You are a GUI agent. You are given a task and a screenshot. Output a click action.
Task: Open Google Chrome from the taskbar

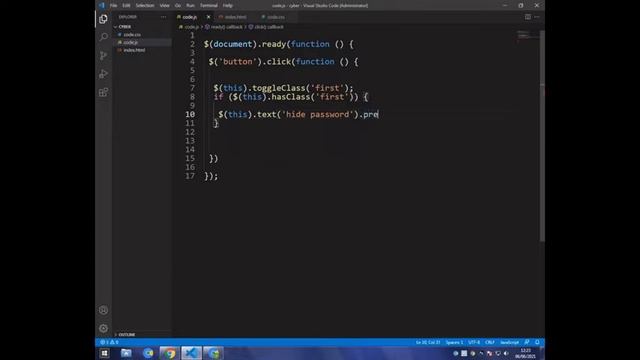169,353
